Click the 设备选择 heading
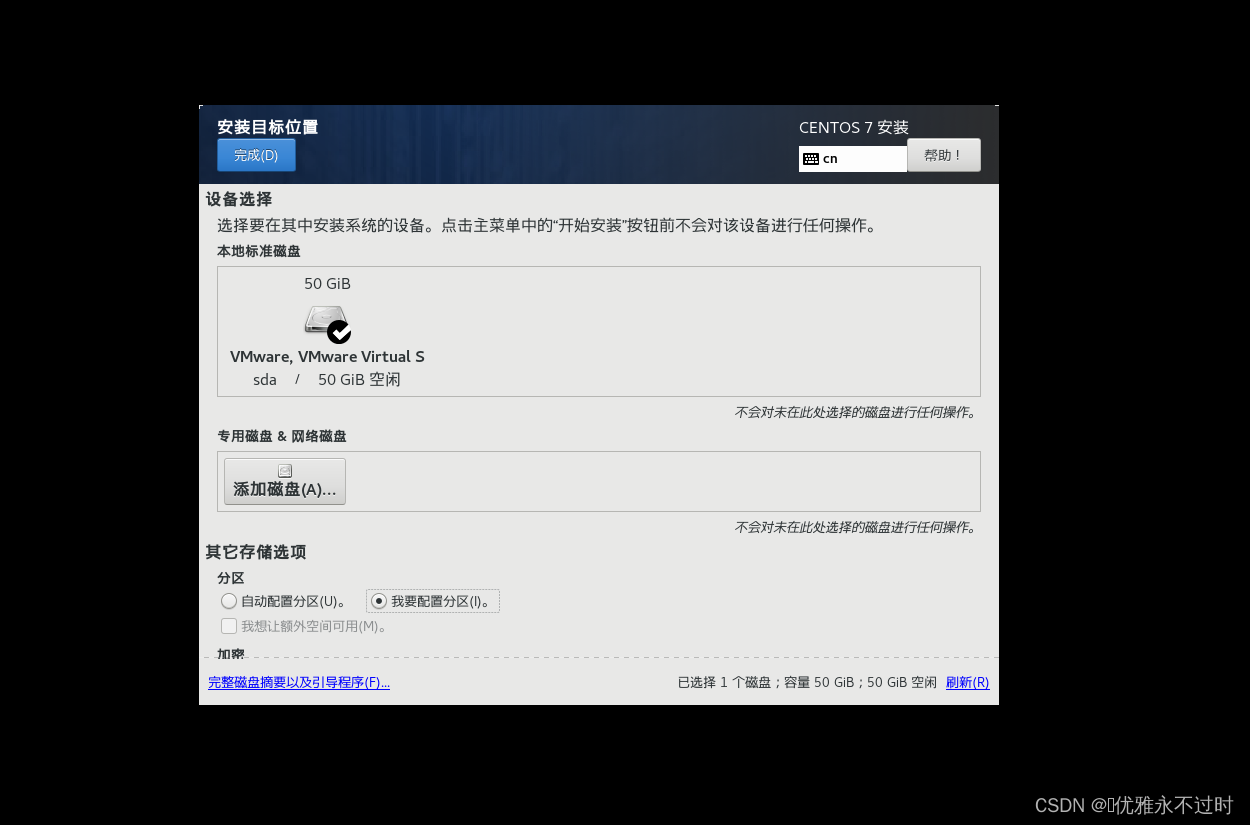Image resolution: width=1250 pixels, height=825 pixels. 239,199
